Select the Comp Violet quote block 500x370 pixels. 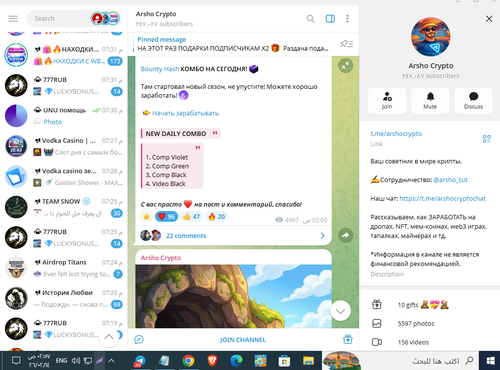click(x=172, y=166)
